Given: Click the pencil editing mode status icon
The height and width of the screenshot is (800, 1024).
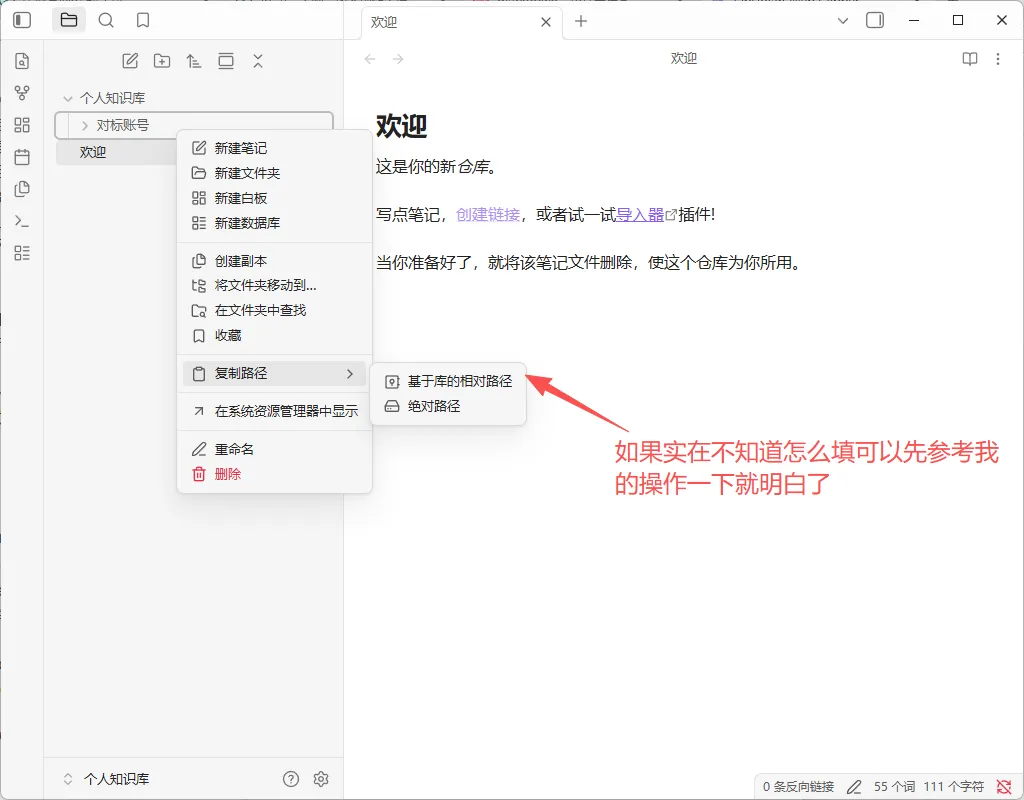Looking at the screenshot, I should click(854, 787).
